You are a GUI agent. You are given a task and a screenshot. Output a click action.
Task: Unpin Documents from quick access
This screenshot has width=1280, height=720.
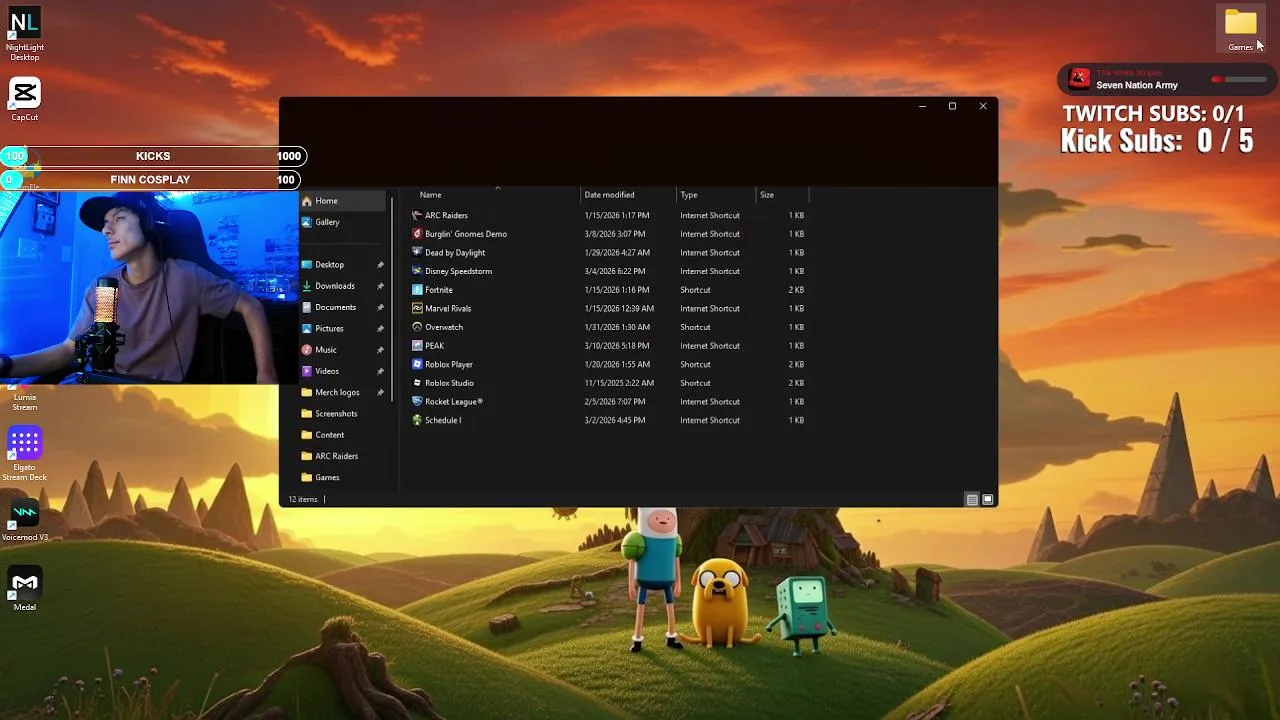[x=380, y=307]
